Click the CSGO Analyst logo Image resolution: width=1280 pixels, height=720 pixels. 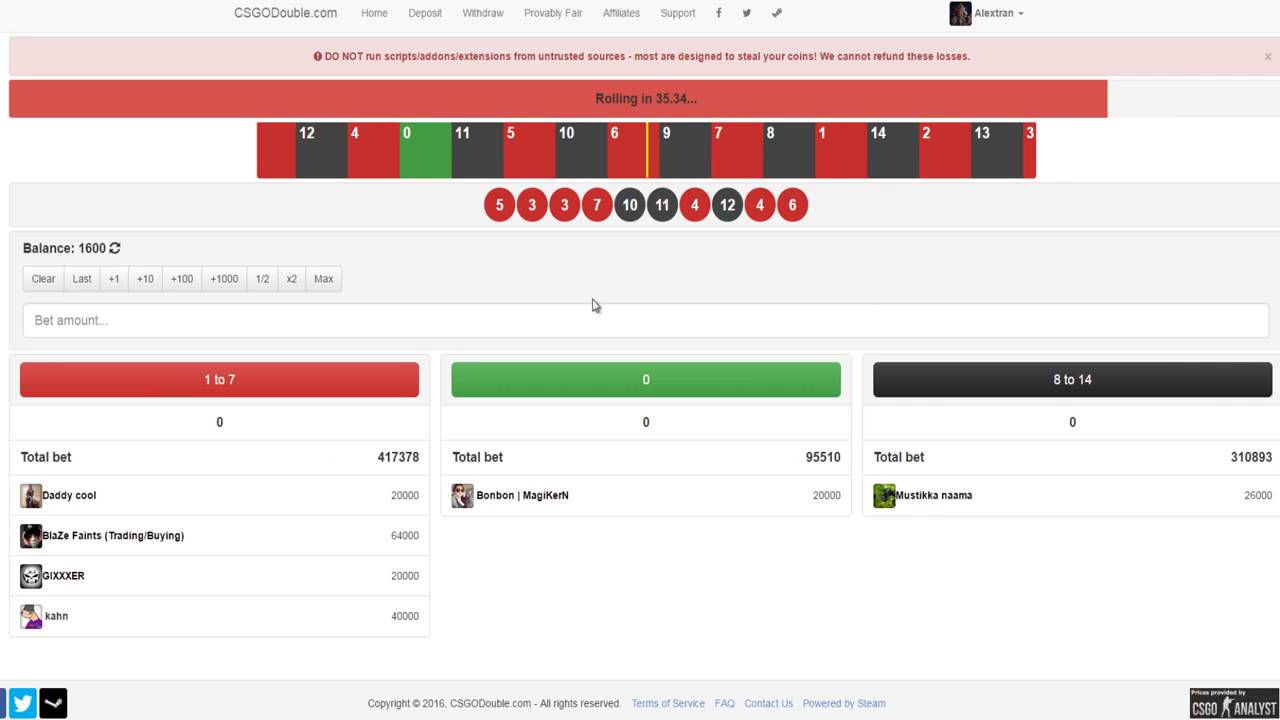[1234, 703]
